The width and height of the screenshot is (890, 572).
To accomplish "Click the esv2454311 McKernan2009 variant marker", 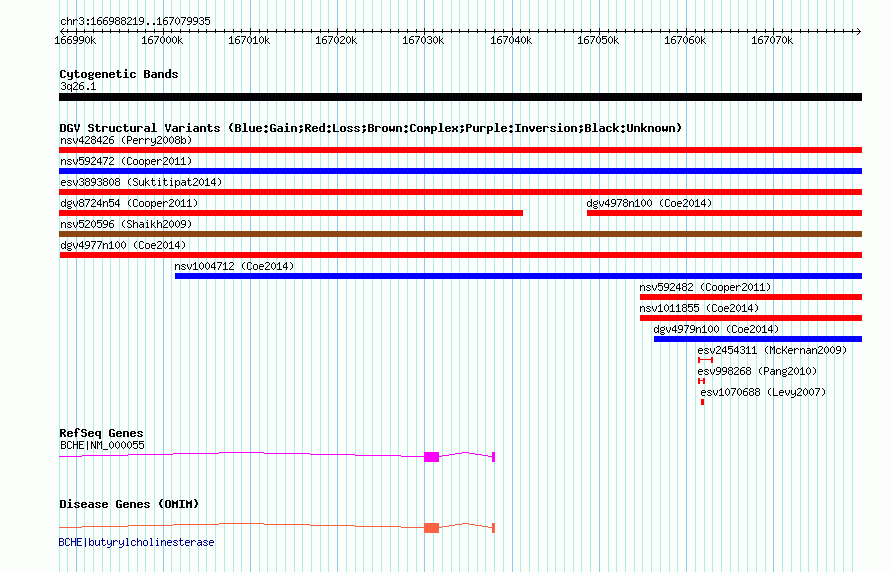I will click(x=705, y=360).
